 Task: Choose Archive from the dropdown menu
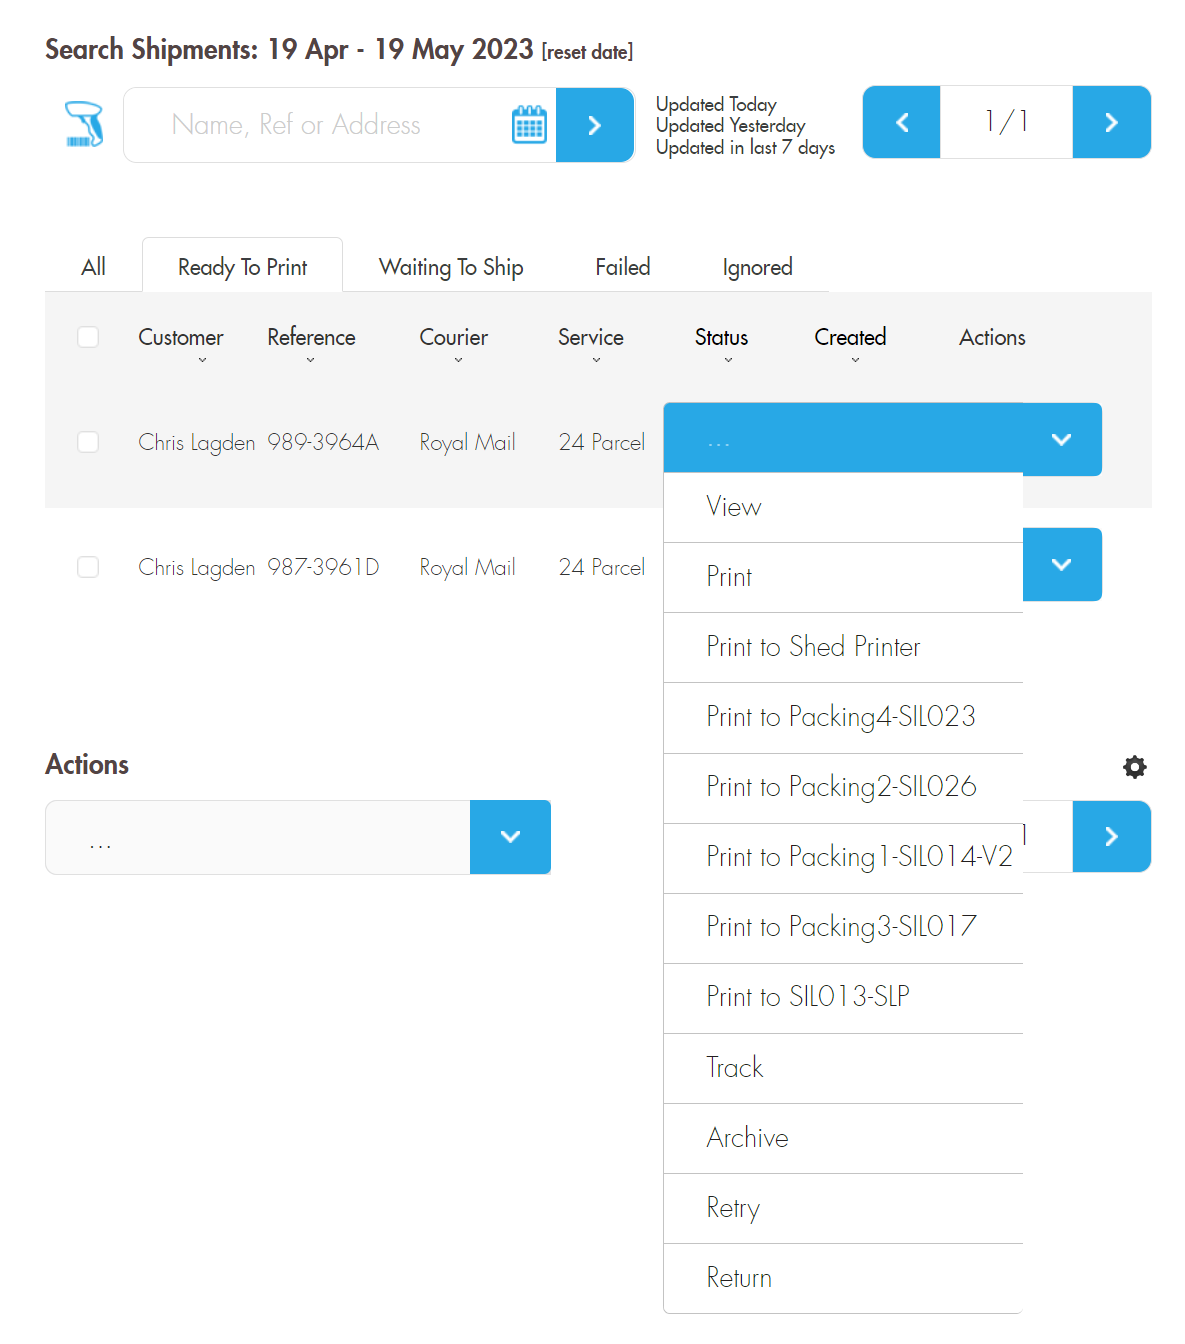(x=747, y=1138)
